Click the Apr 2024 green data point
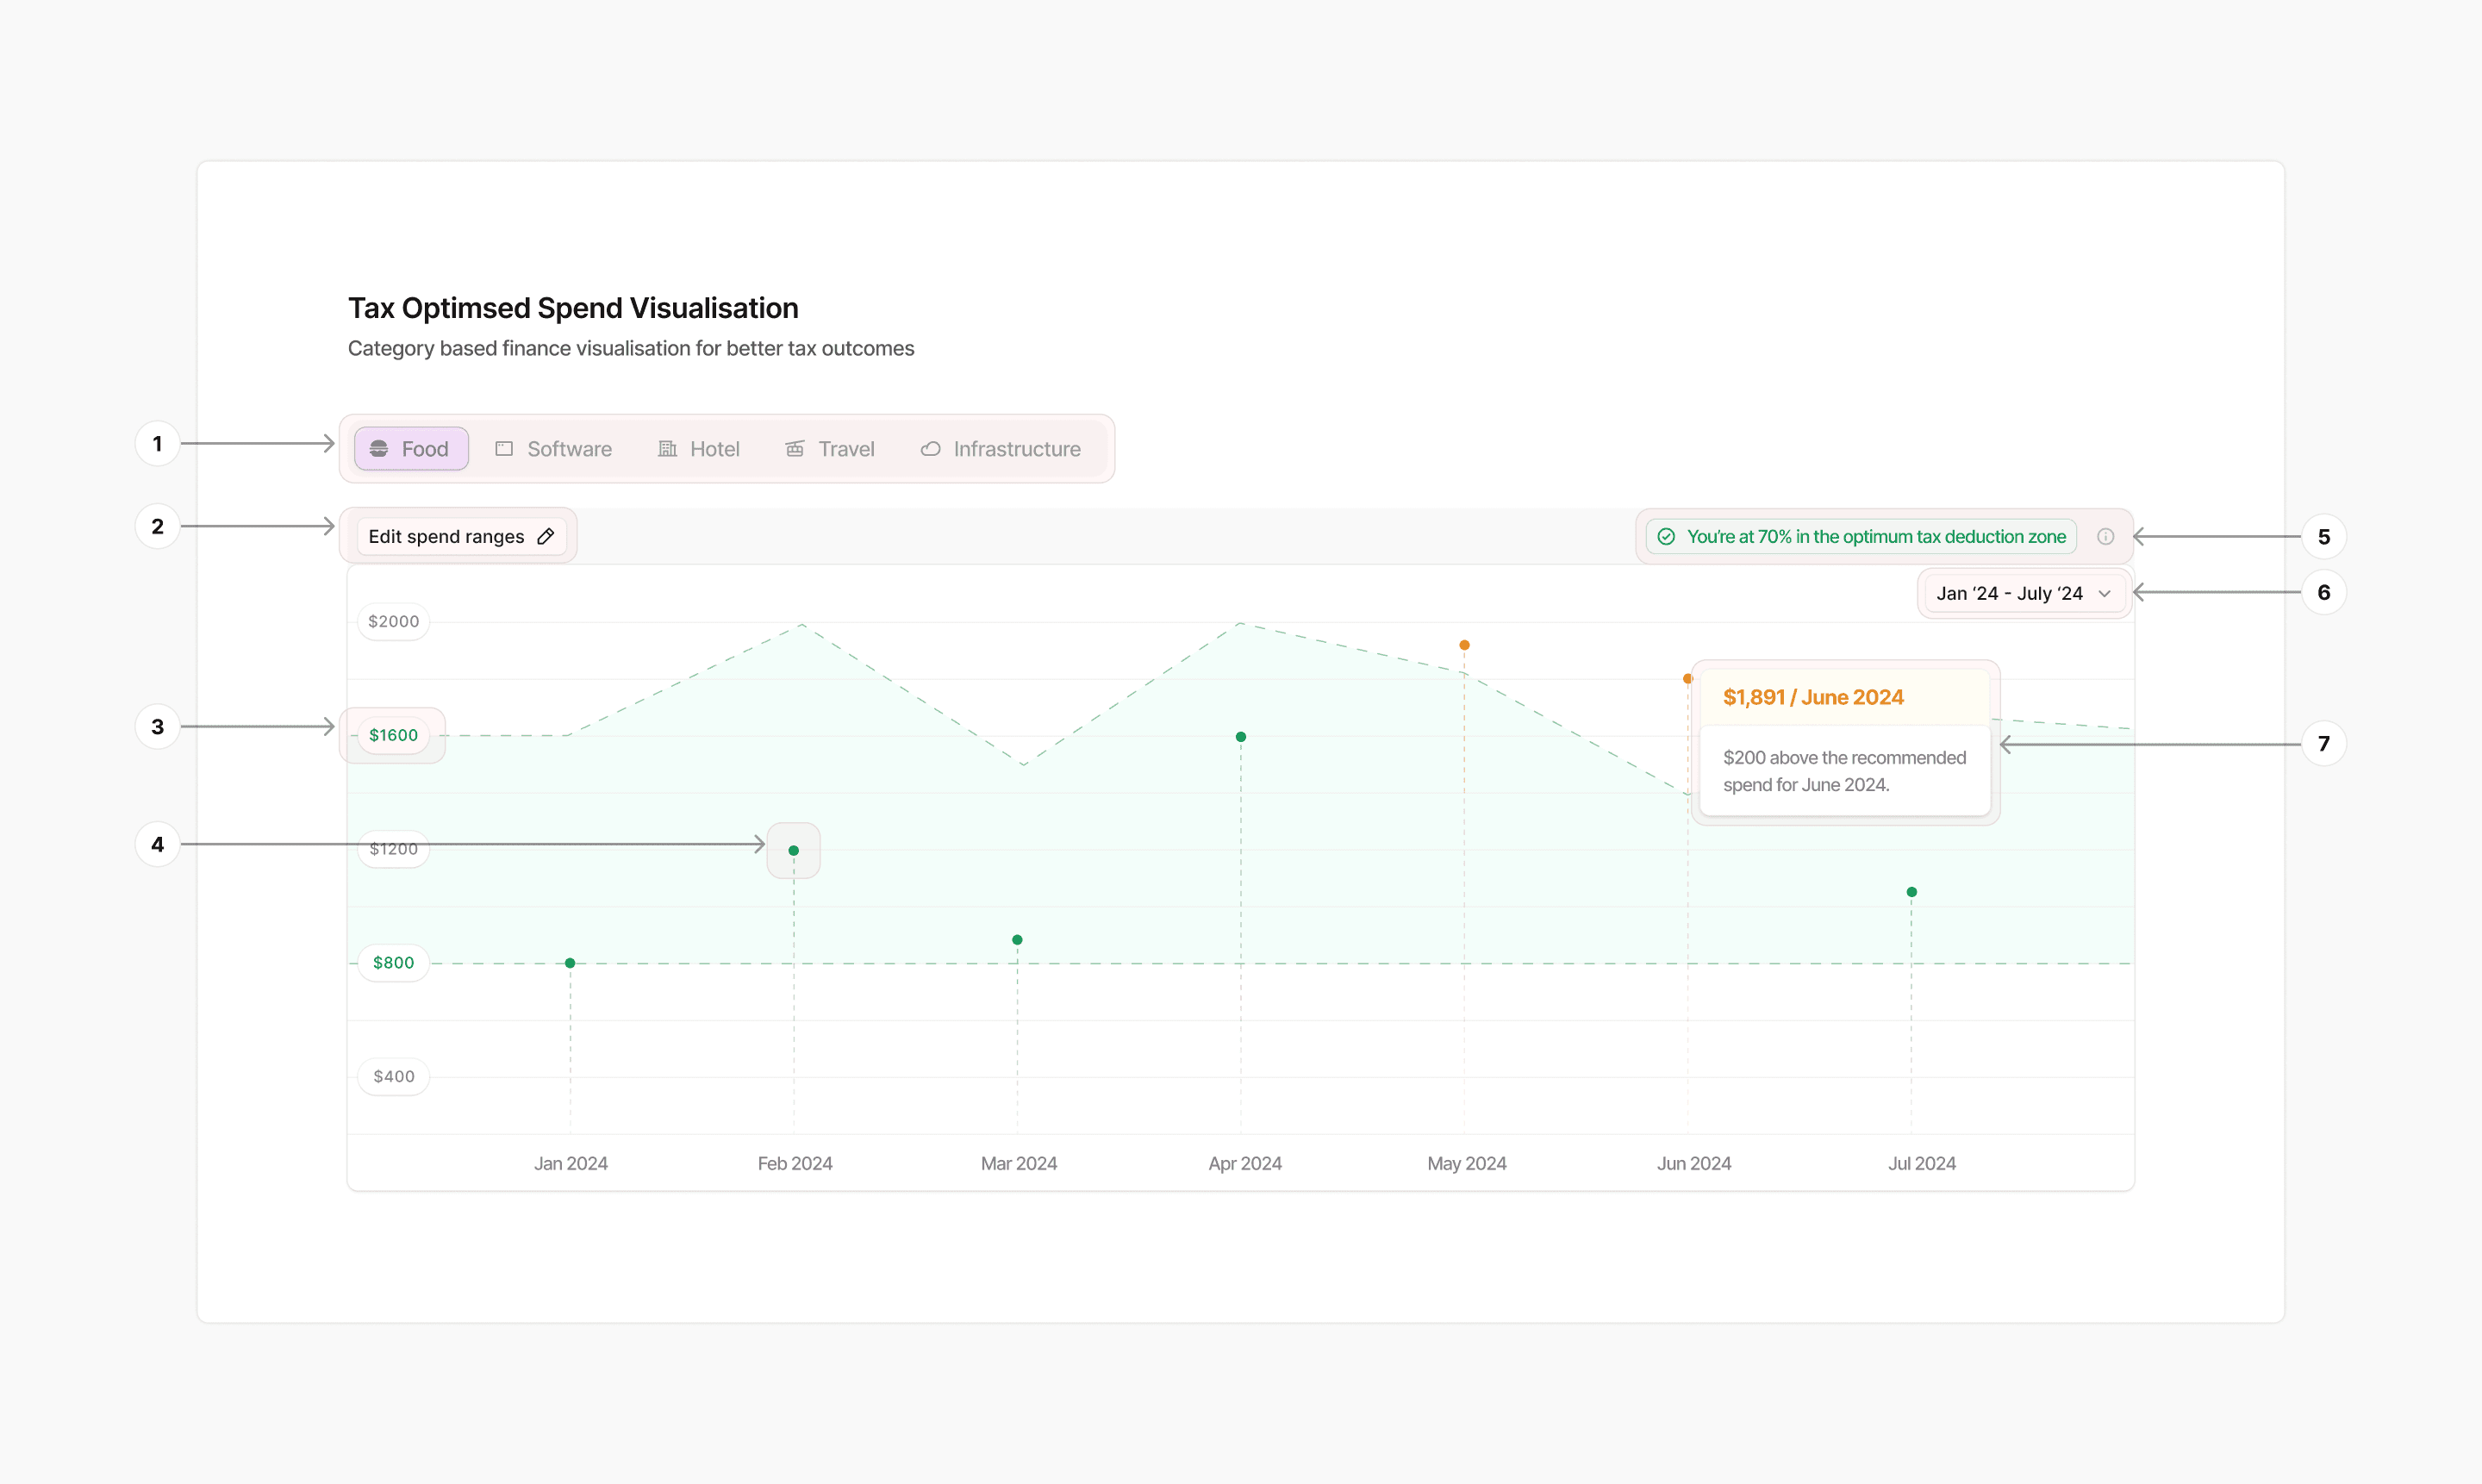Viewport: 2482px width, 1484px height. tap(1241, 737)
